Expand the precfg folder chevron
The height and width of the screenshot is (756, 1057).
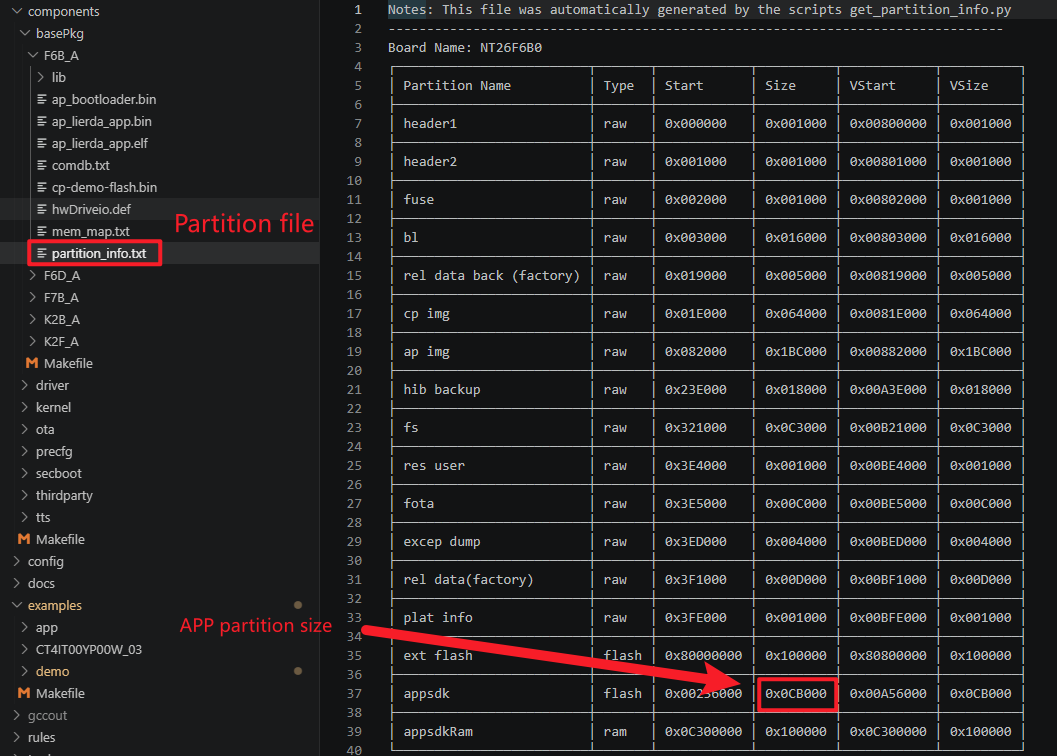pyautogui.click(x=25, y=451)
